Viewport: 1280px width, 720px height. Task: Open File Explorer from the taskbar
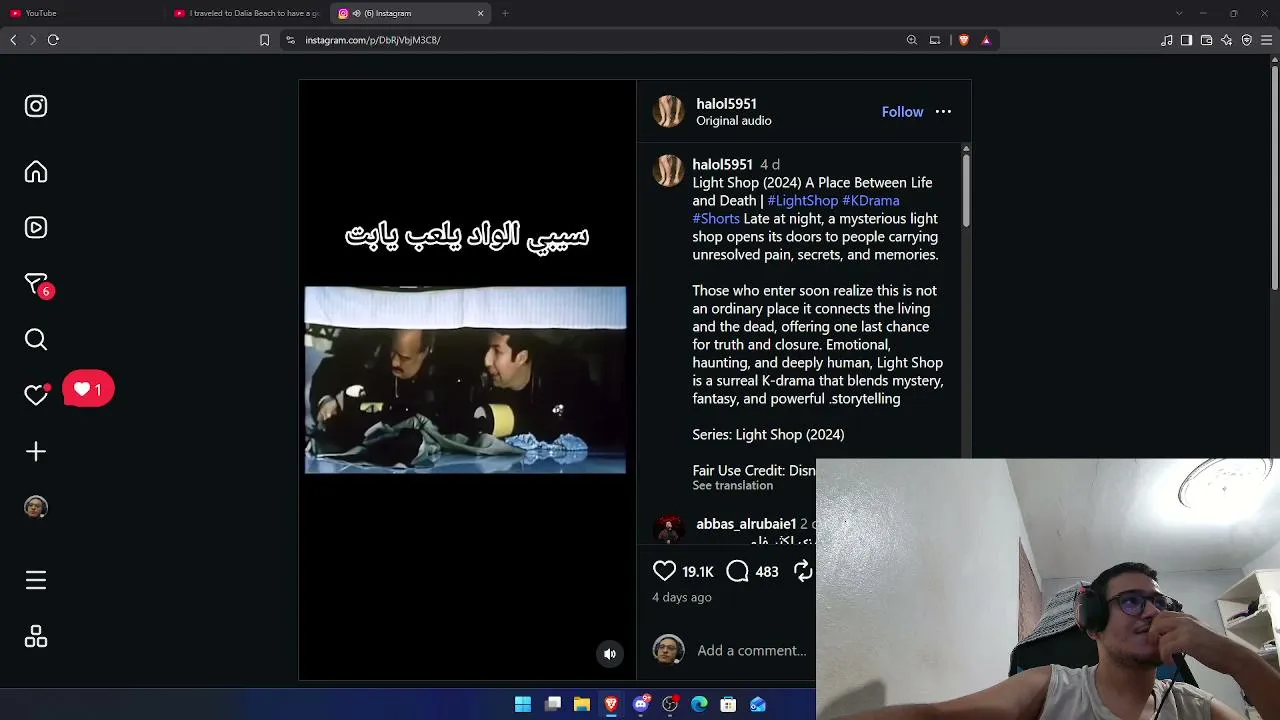click(x=582, y=704)
